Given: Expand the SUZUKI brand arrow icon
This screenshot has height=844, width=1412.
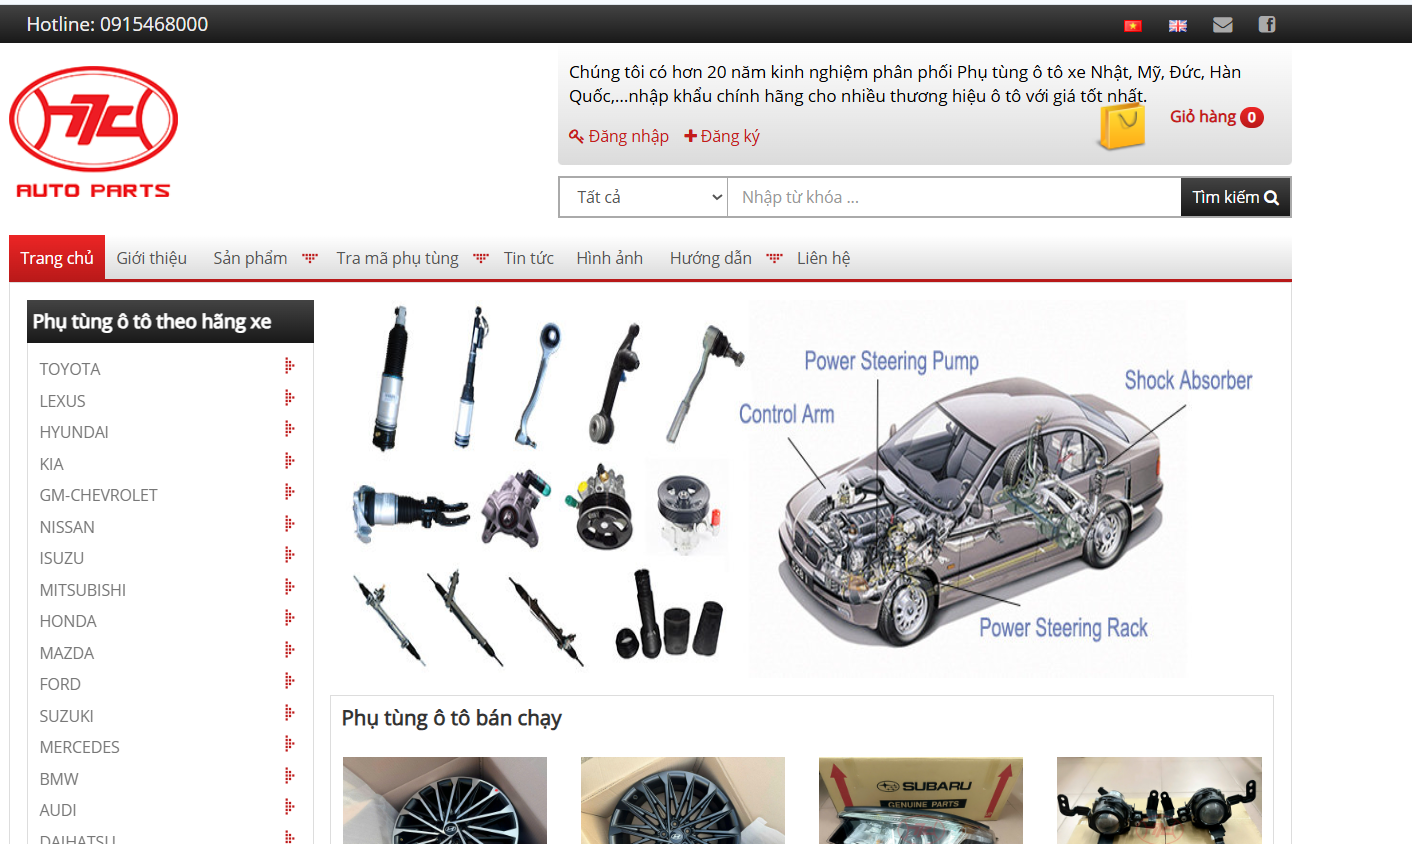Looking at the screenshot, I should point(289,713).
